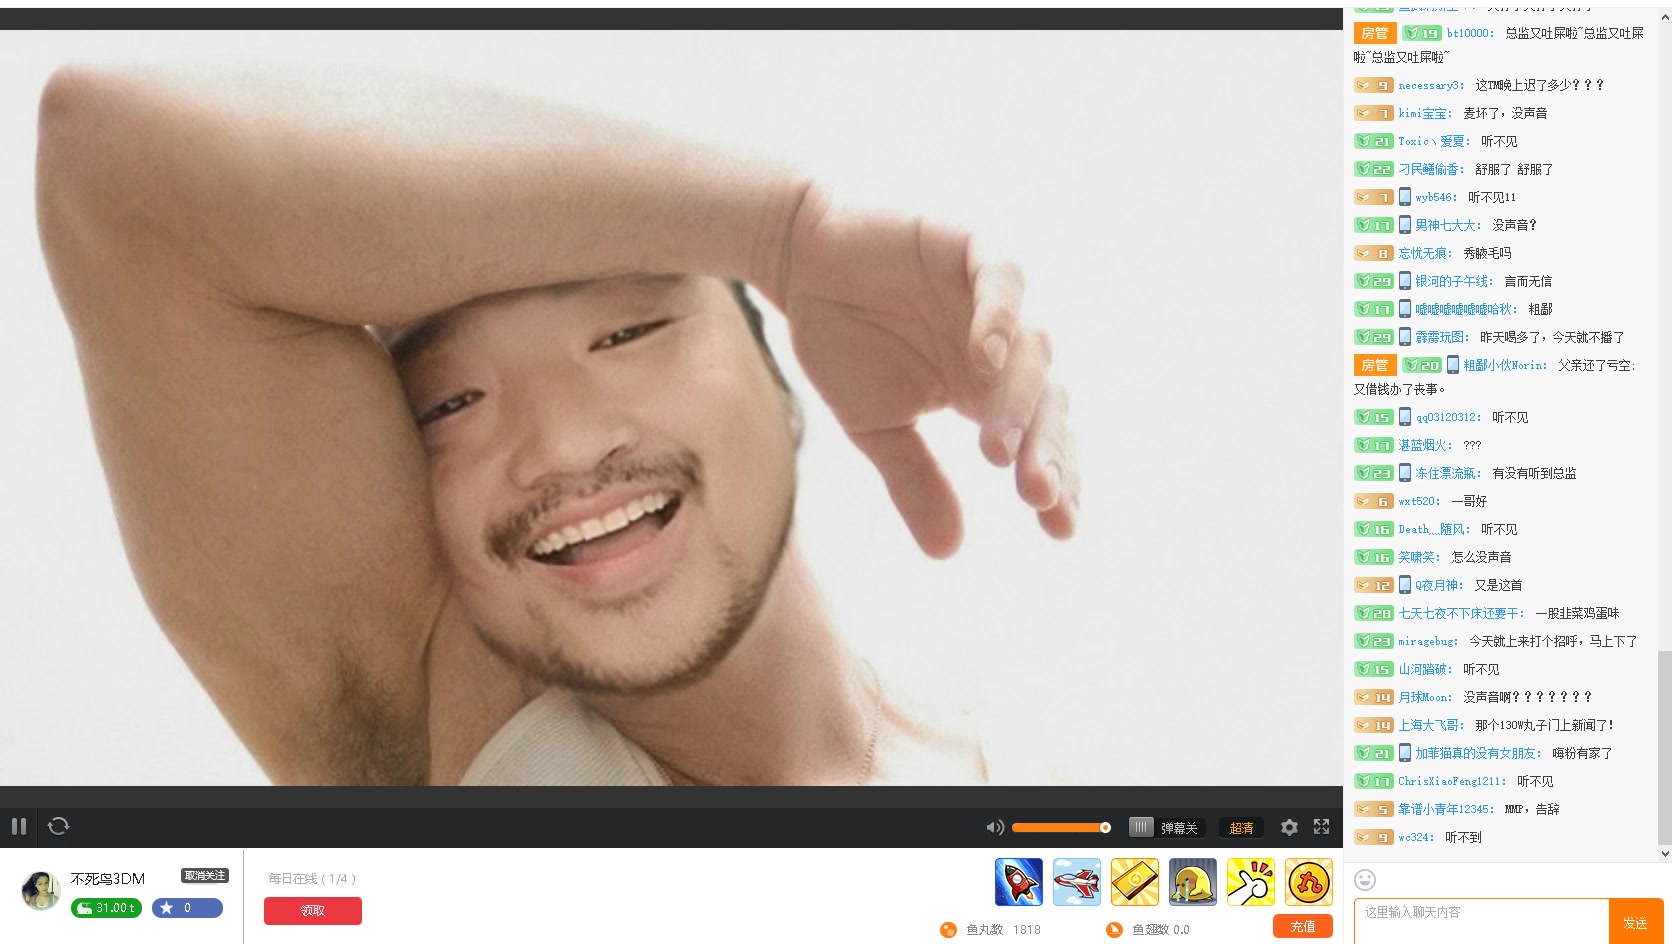This screenshot has width=1672, height=944.
Task: Select the chat message 有没有听到总监
Action: 1534,473
